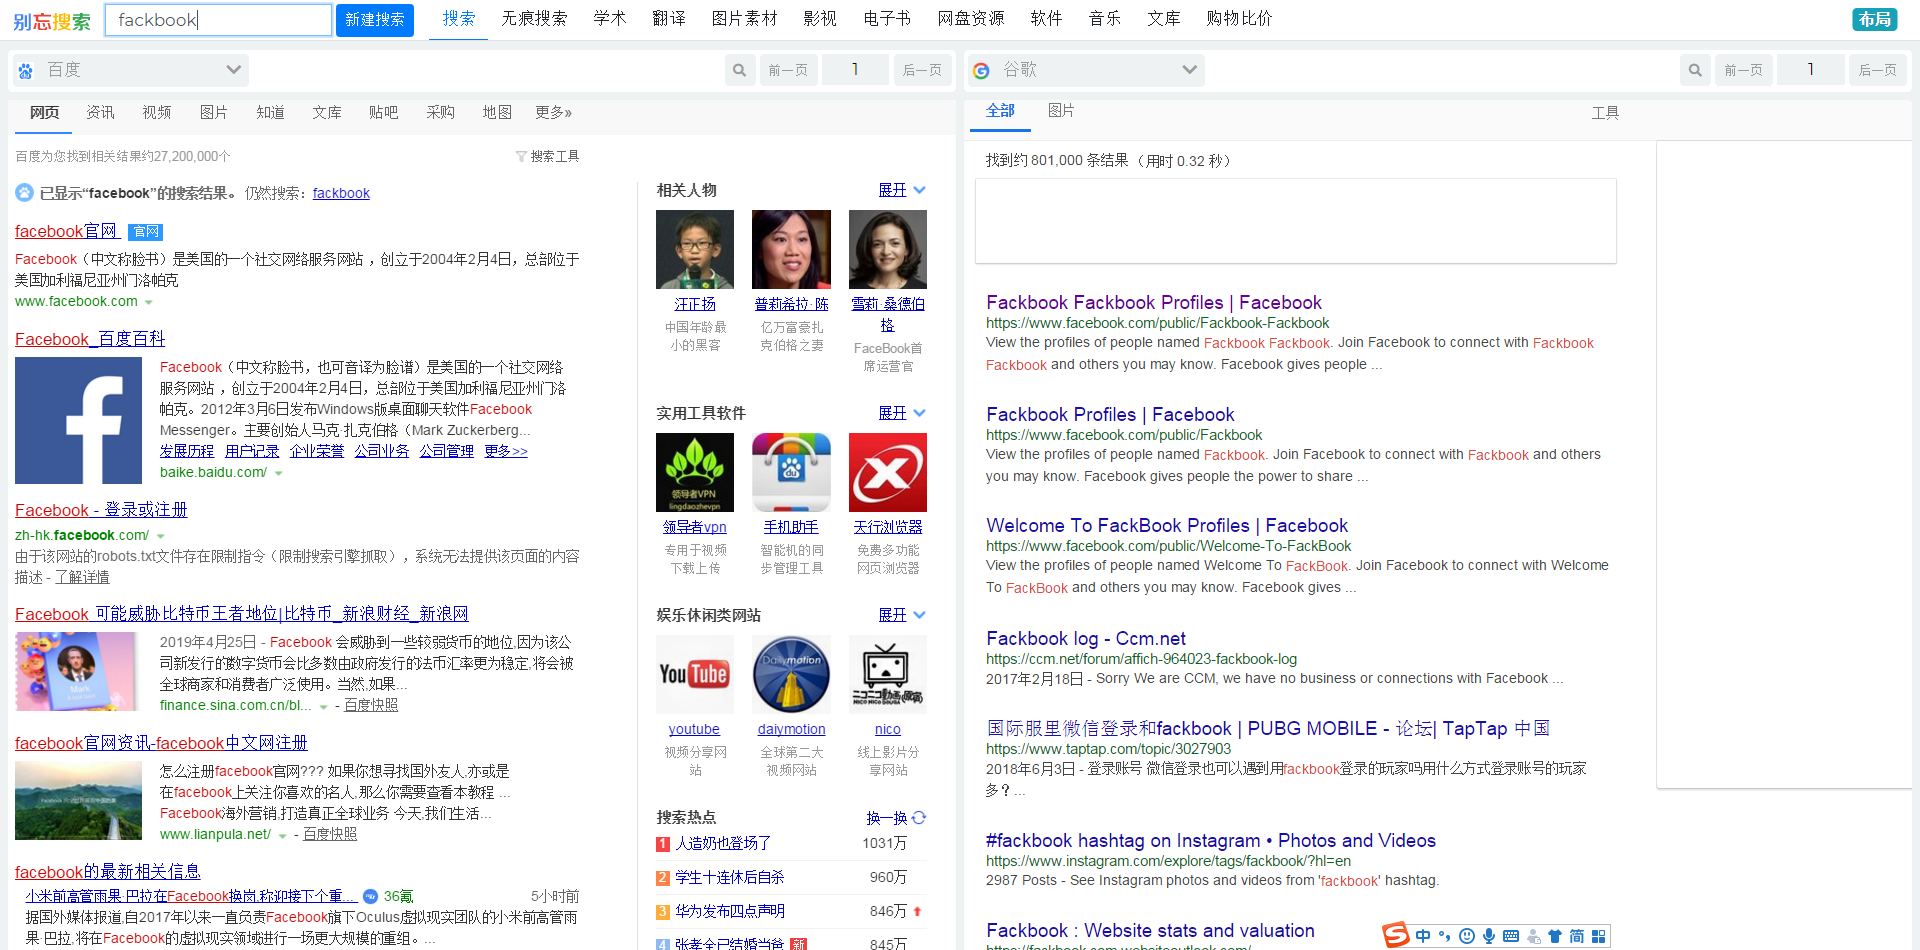Click the 普莉希拉·陈 person photo
1920x950 pixels.
791,249
